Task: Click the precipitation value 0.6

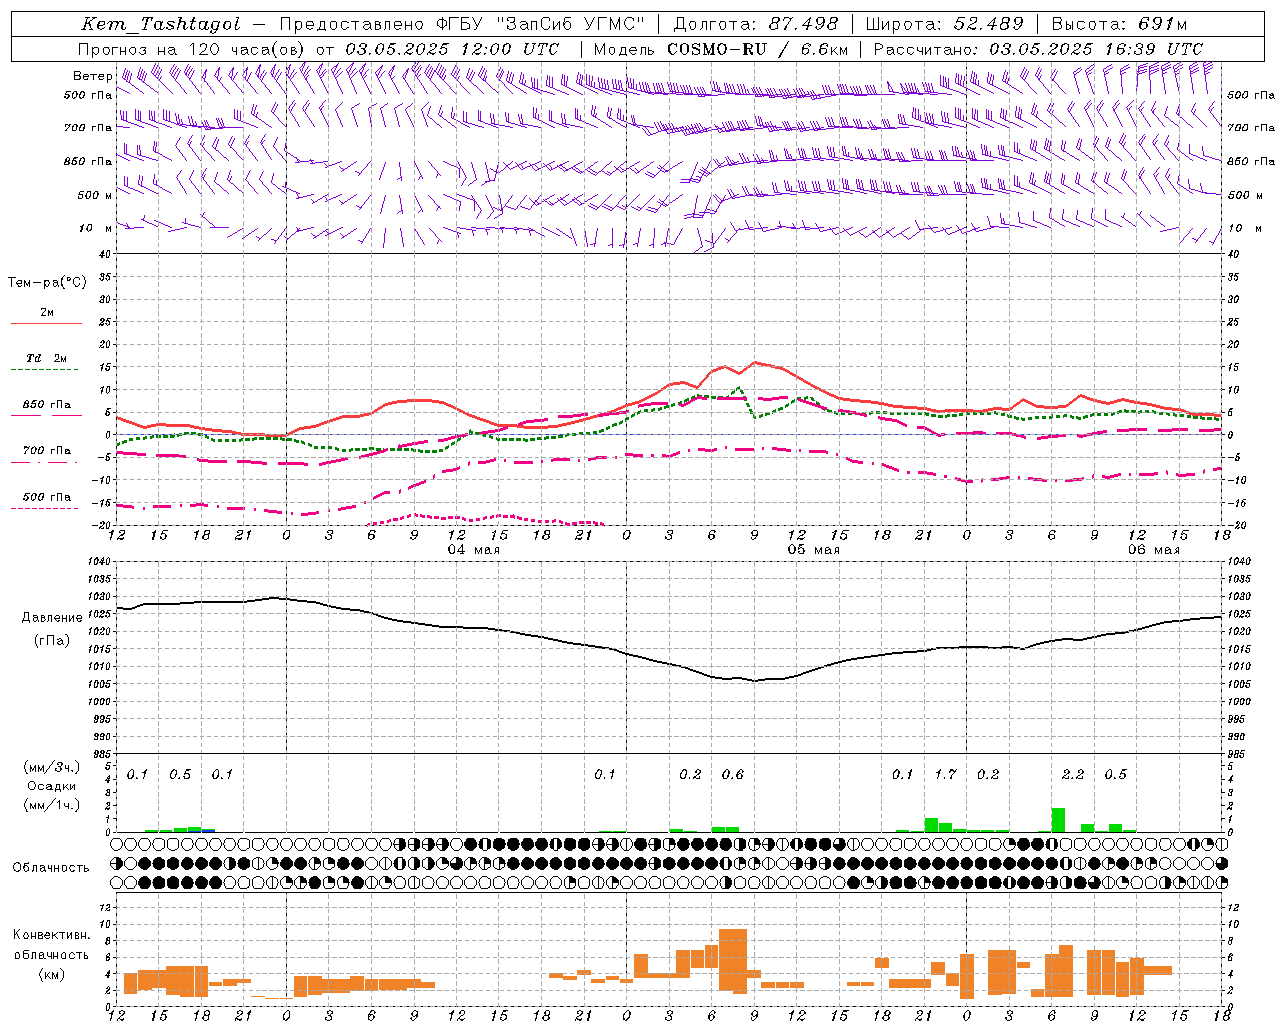Action: click(733, 774)
